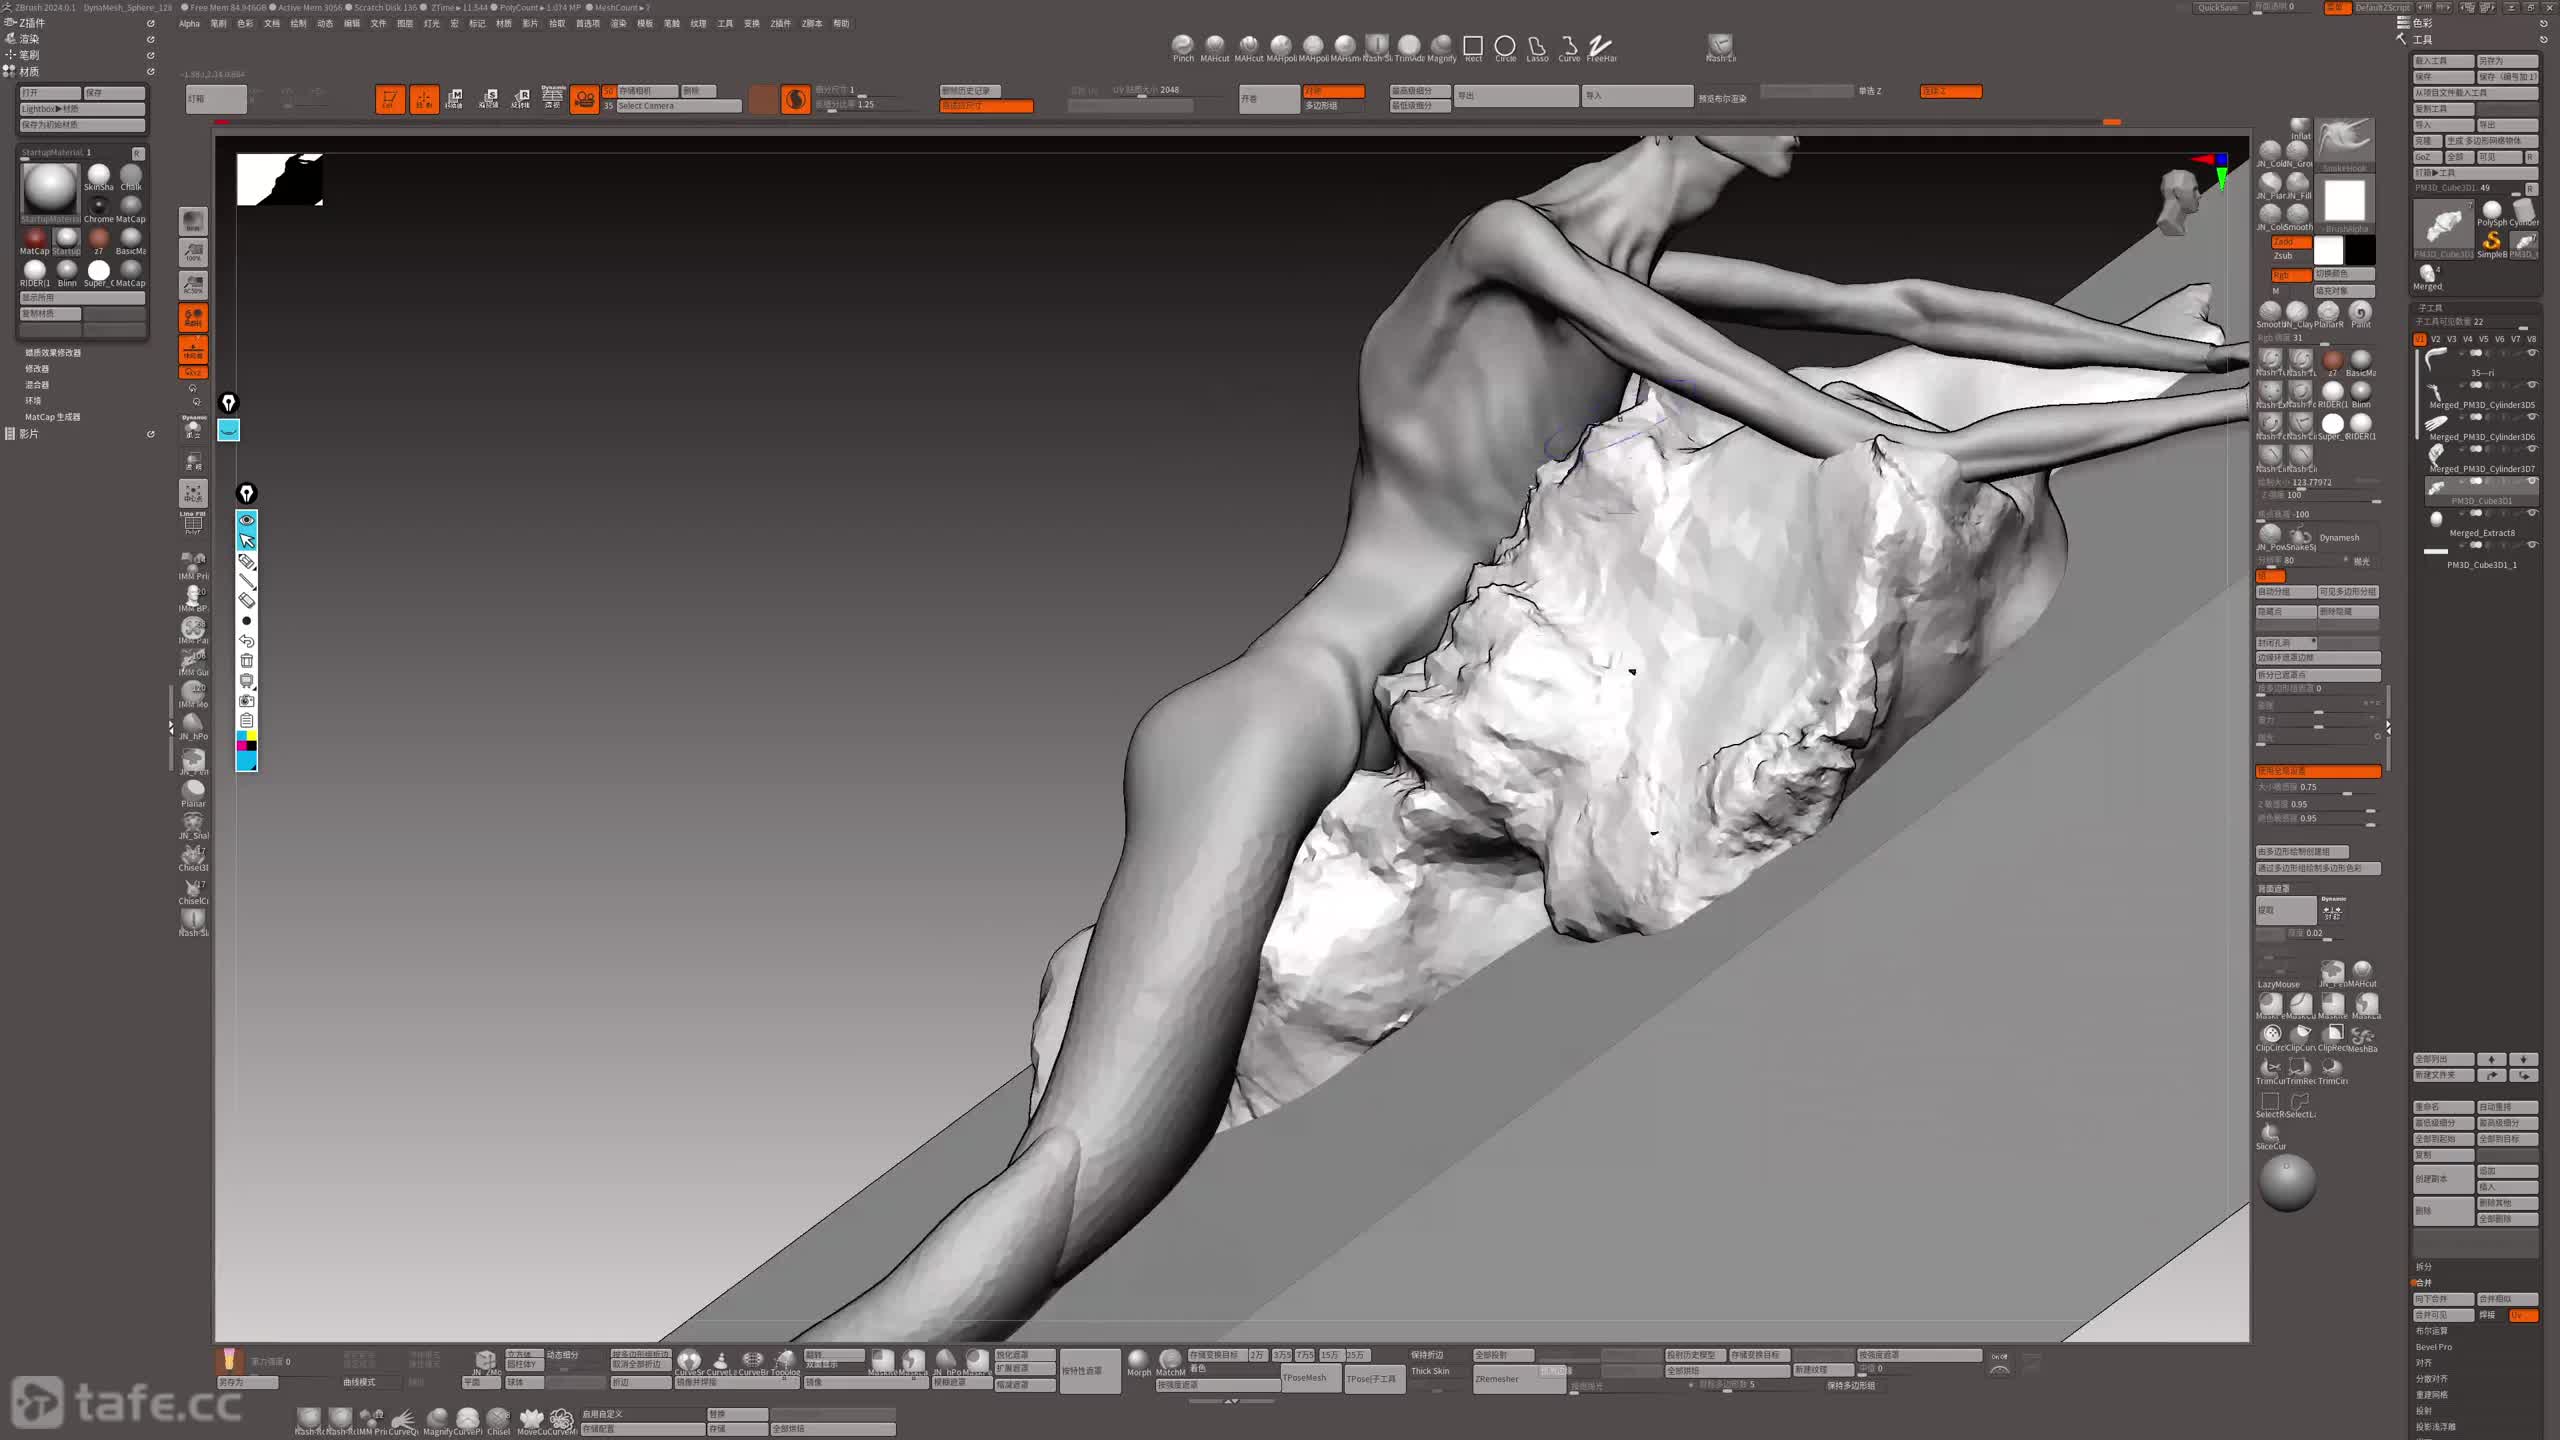Switch to the V2 subtool visibility tab
2560x1440 pixels.
[2436, 339]
